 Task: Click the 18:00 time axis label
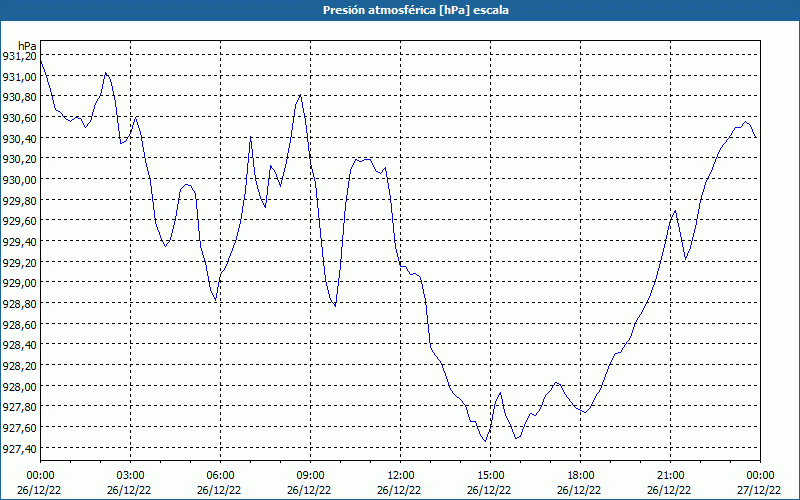[x=581, y=476]
